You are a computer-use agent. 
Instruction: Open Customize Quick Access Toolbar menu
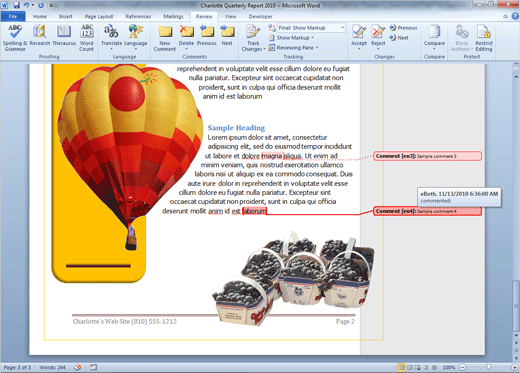click(51, 5)
